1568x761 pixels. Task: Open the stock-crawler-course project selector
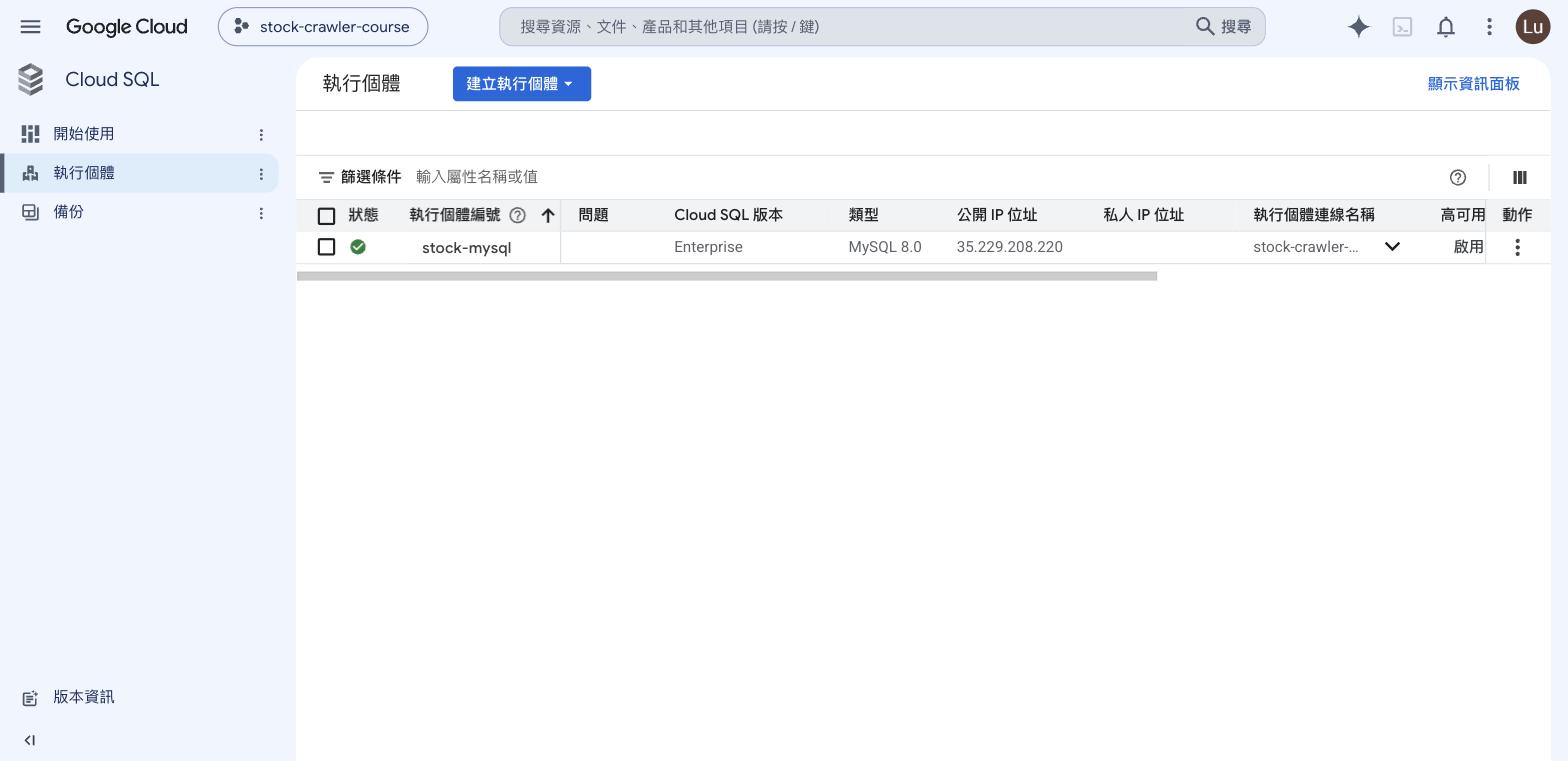tap(323, 27)
